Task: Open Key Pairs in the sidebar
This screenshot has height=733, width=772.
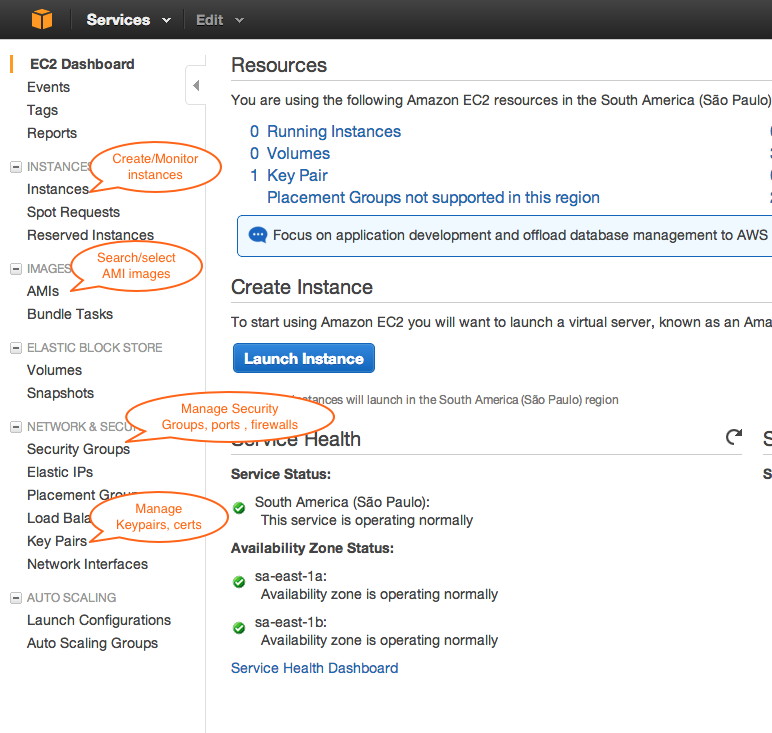Action: pos(57,541)
